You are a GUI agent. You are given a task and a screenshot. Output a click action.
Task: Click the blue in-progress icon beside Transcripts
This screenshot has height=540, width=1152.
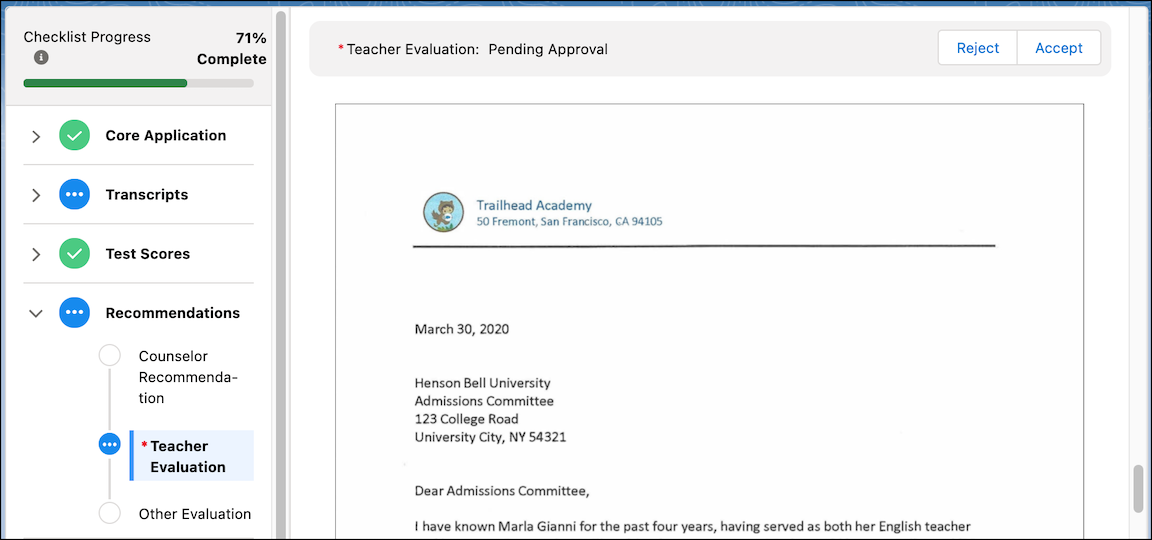coord(74,195)
